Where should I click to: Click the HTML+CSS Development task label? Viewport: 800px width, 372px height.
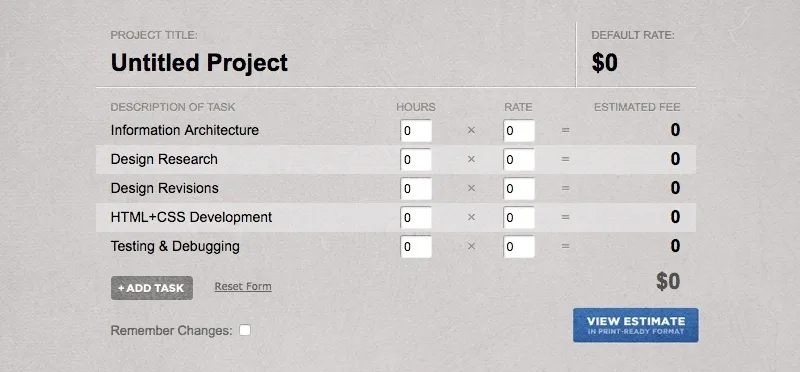191,217
